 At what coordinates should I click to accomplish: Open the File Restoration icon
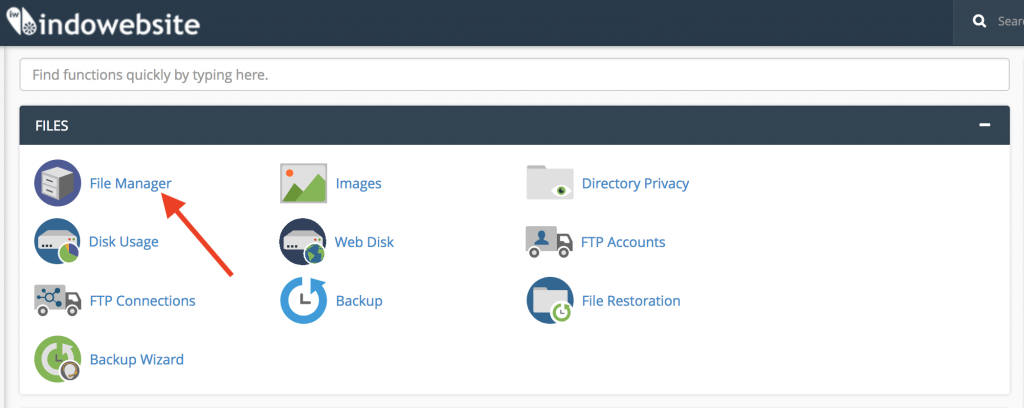(x=550, y=300)
